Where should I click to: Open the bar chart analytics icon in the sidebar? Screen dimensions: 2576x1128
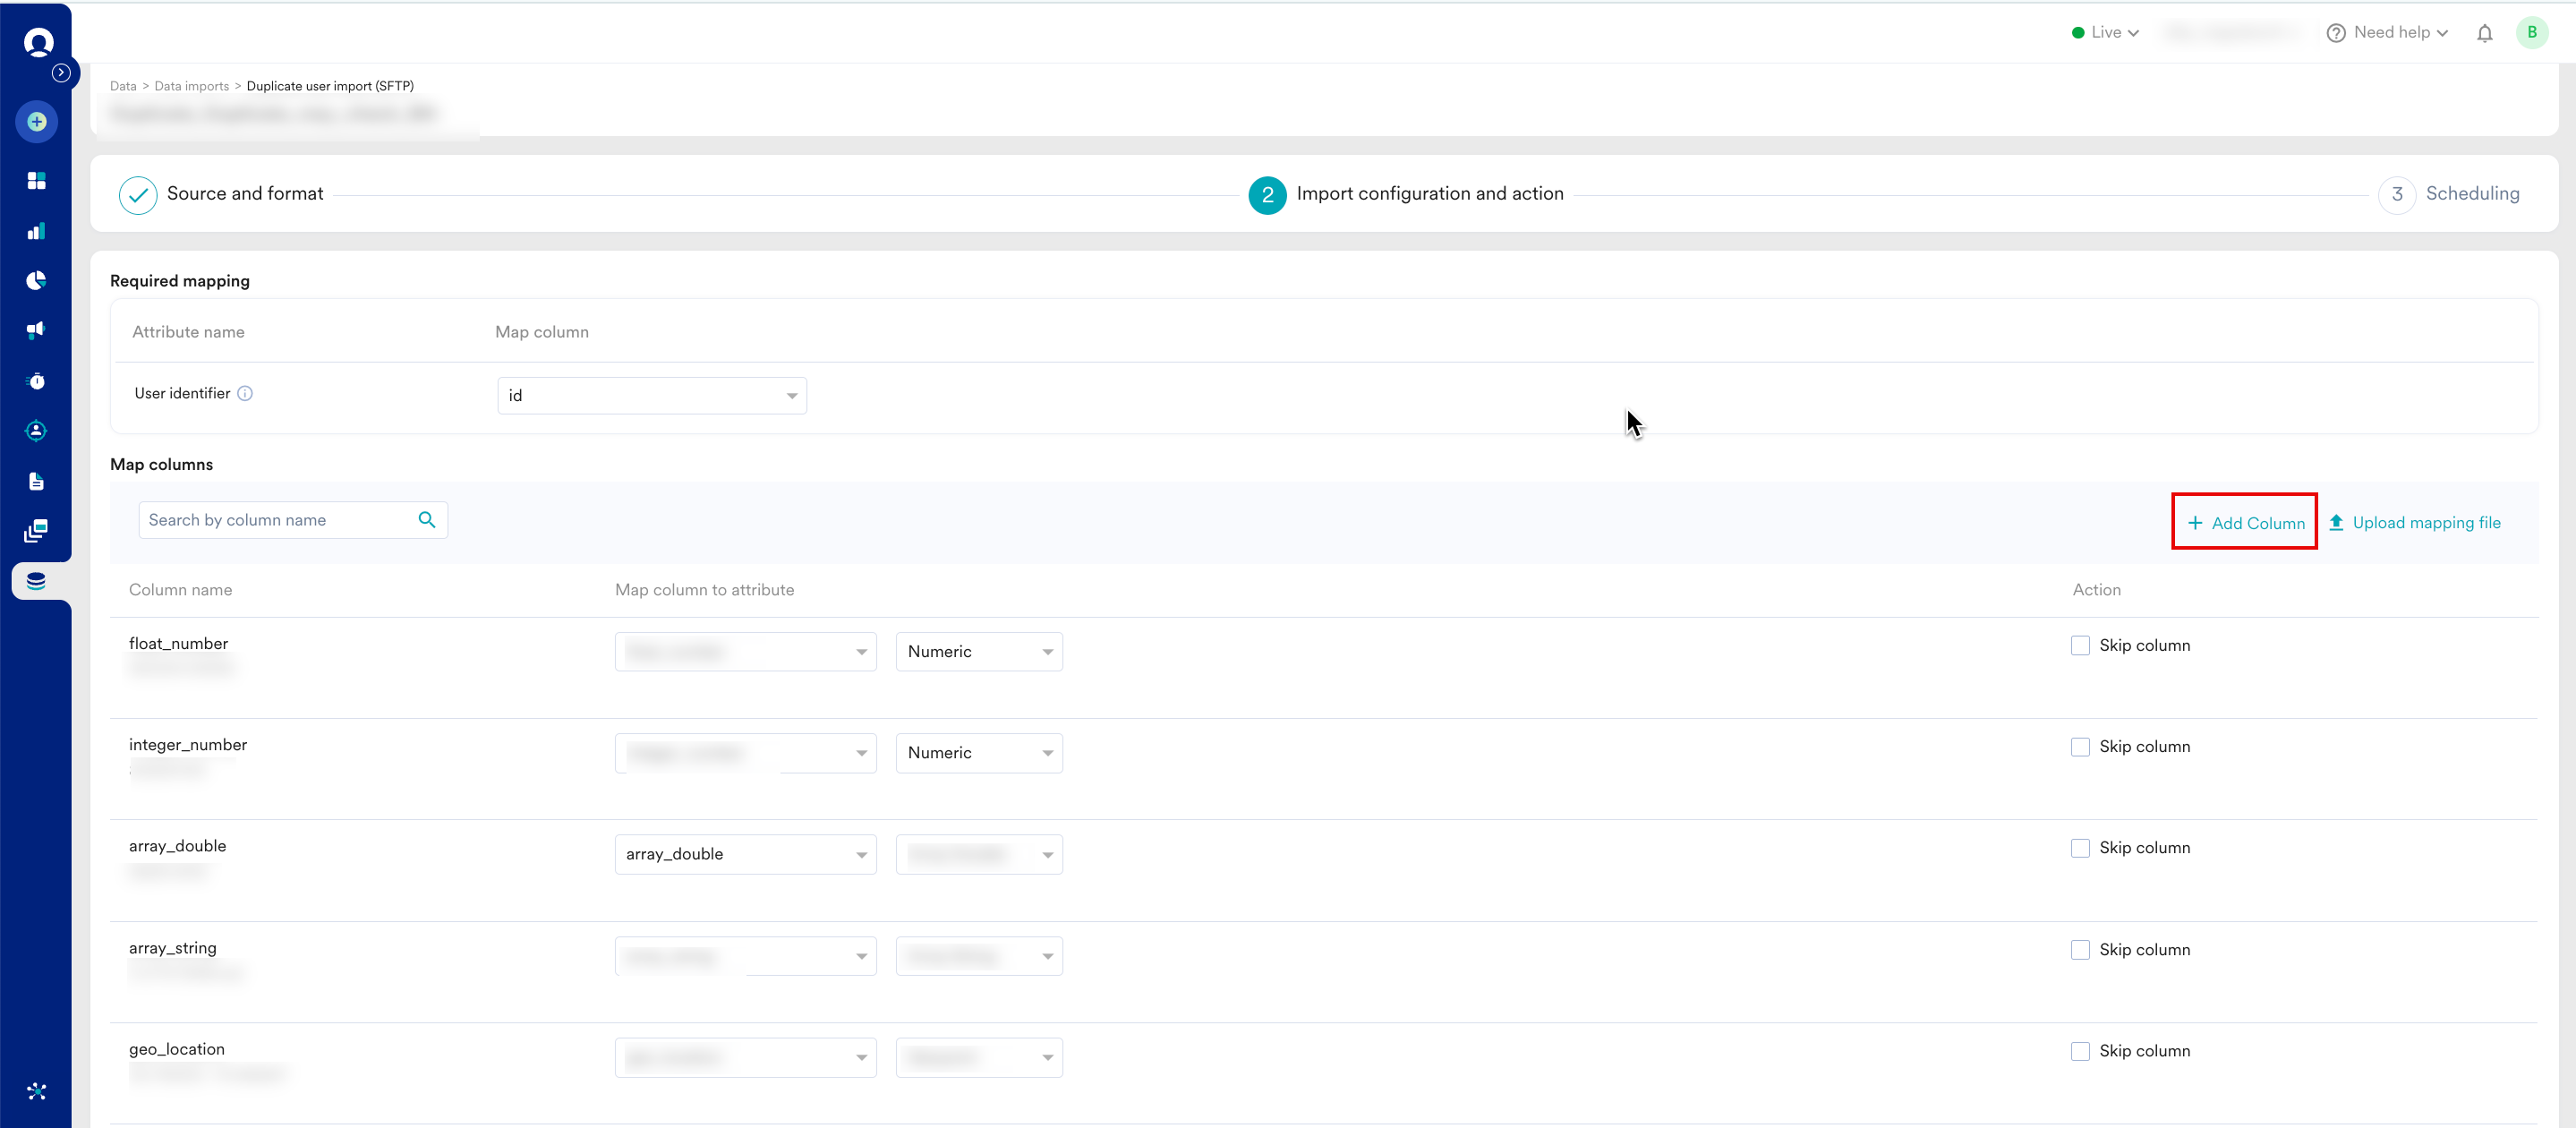37,231
